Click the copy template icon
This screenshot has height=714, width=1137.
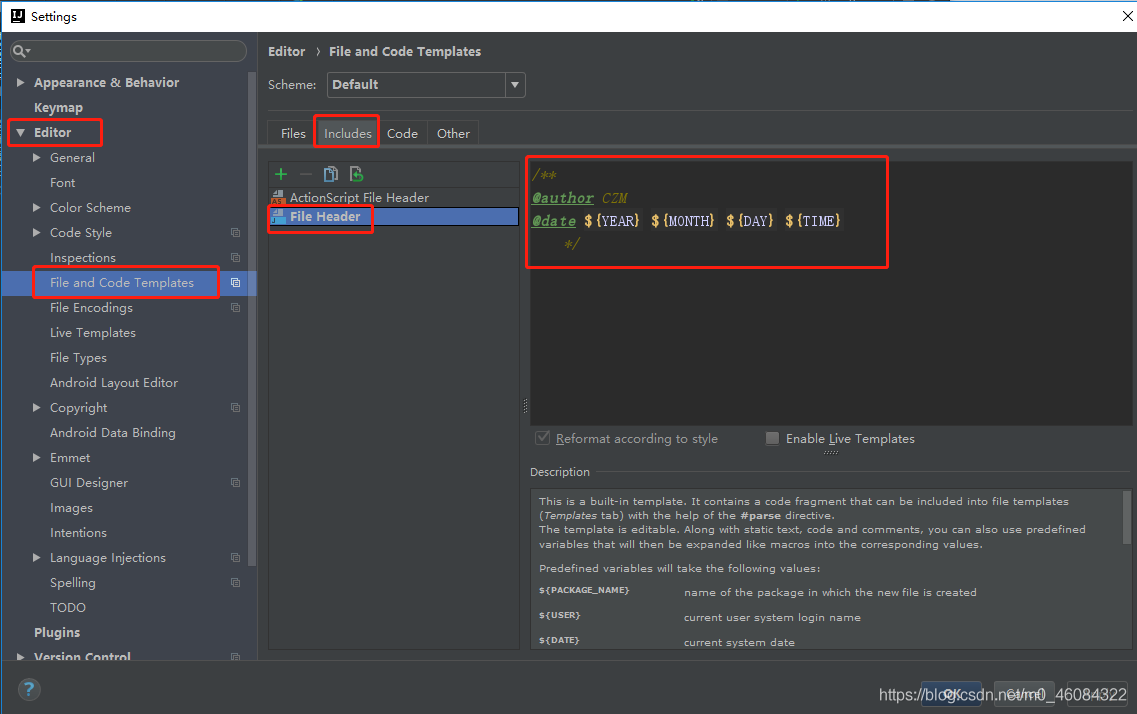pos(331,174)
